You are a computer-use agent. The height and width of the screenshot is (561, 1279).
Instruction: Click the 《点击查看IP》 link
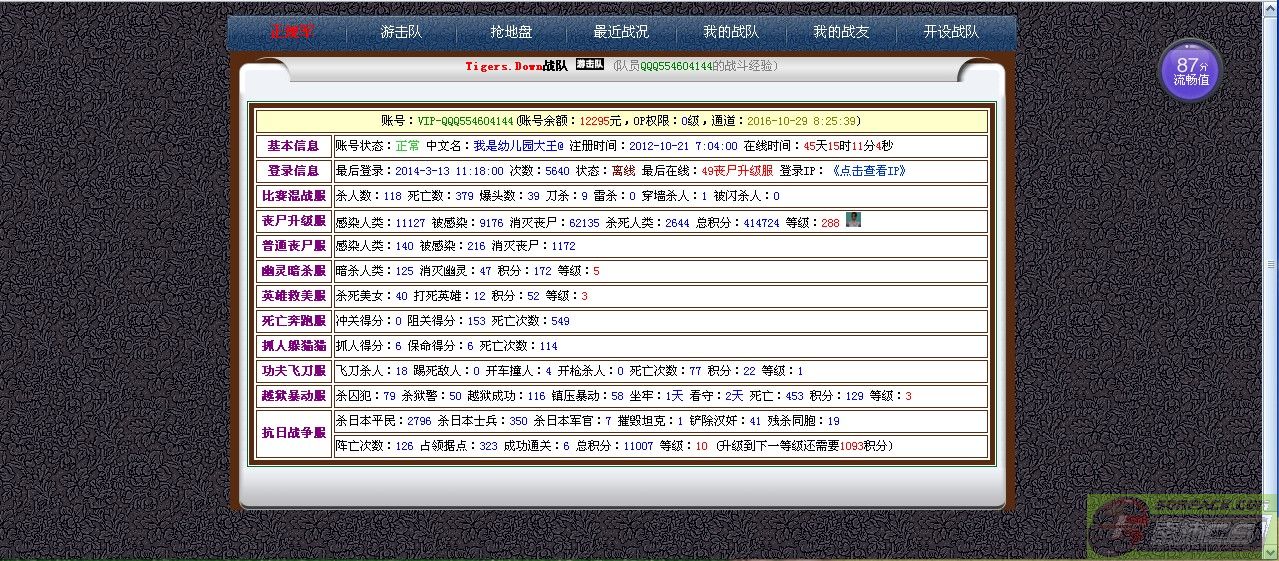click(x=868, y=171)
